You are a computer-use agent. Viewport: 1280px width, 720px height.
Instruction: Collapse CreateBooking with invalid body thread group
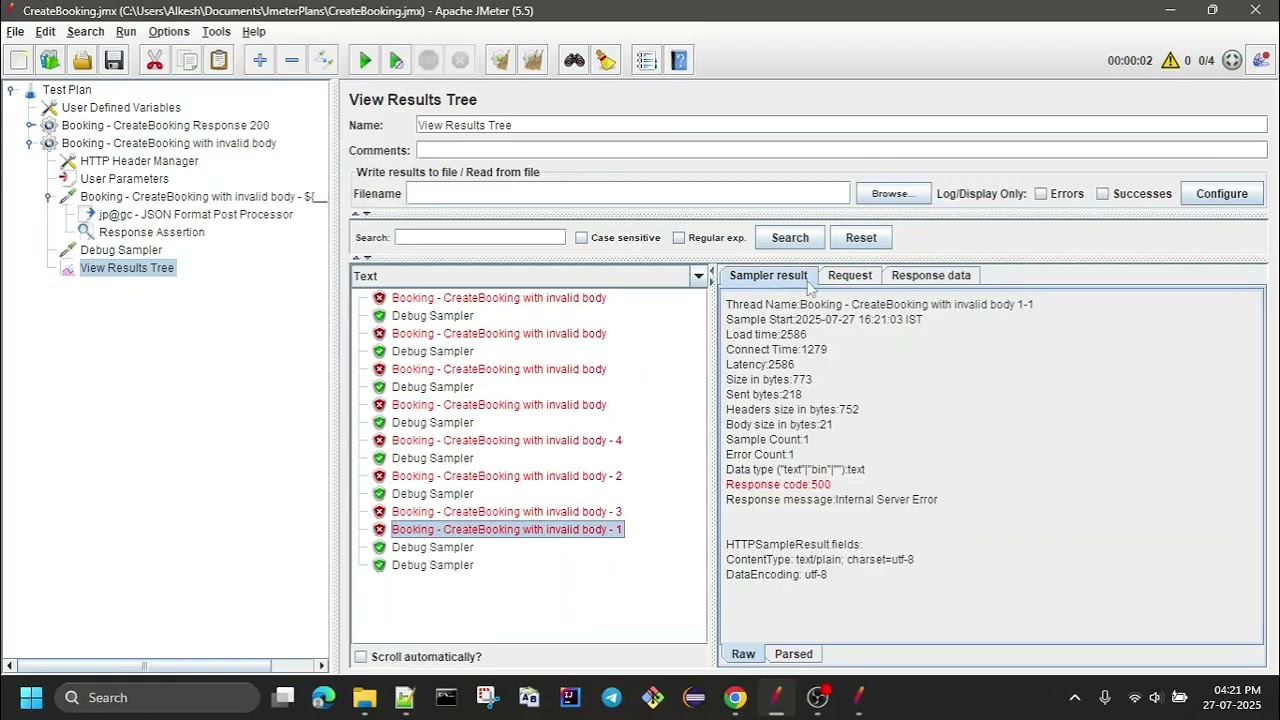[30, 144]
